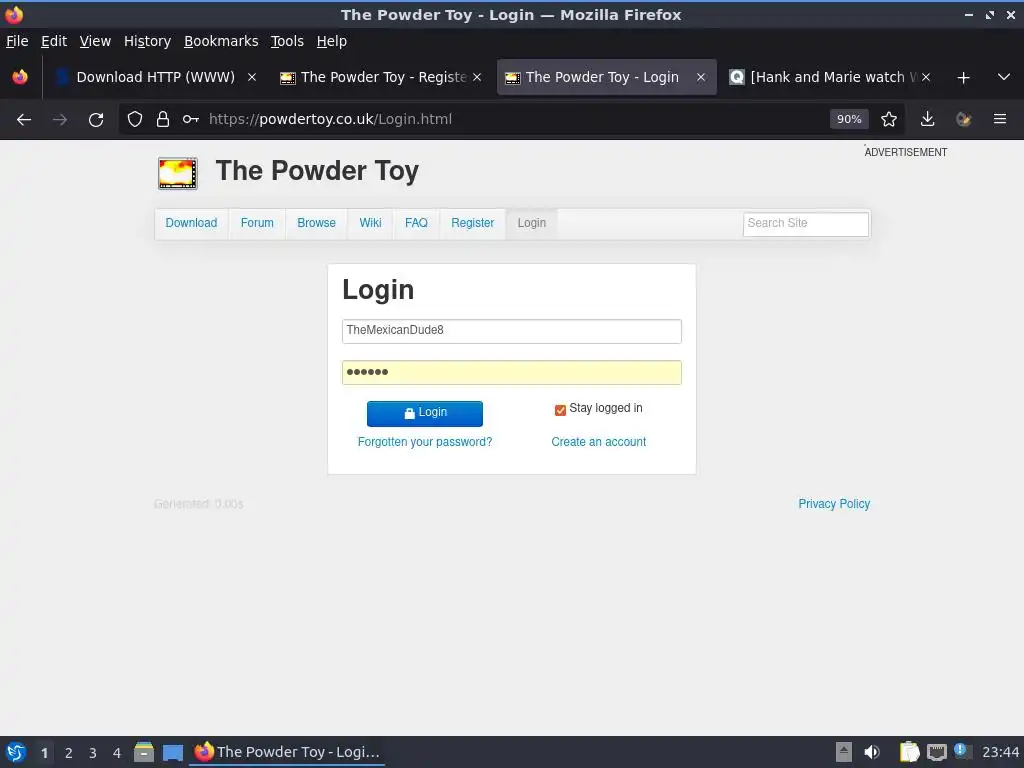1024x768 pixels.
Task: Open the Privacy Policy link
Action: pyautogui.click(x=834, y=504)
